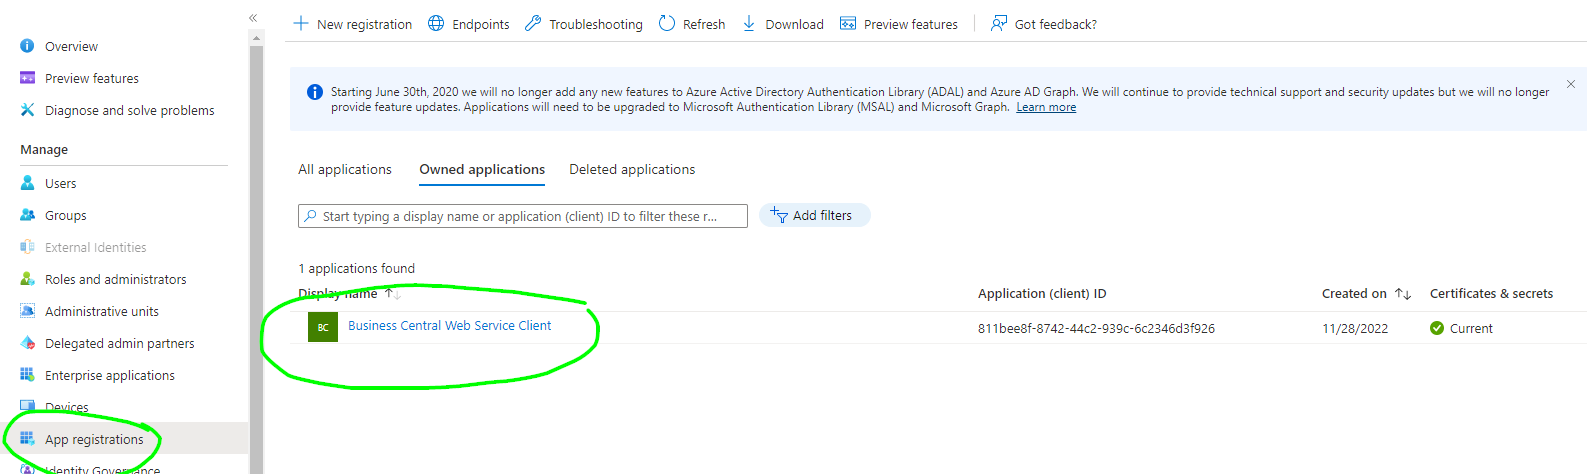Sort by Display name arrows
Viewport: 1587px width, 474px height.
click(392, 294)
